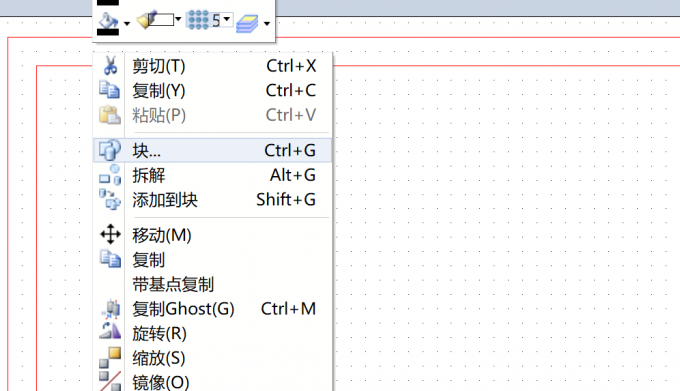
Task: Click the paint bucket fill color tool
Action: (x=108, y=20)
